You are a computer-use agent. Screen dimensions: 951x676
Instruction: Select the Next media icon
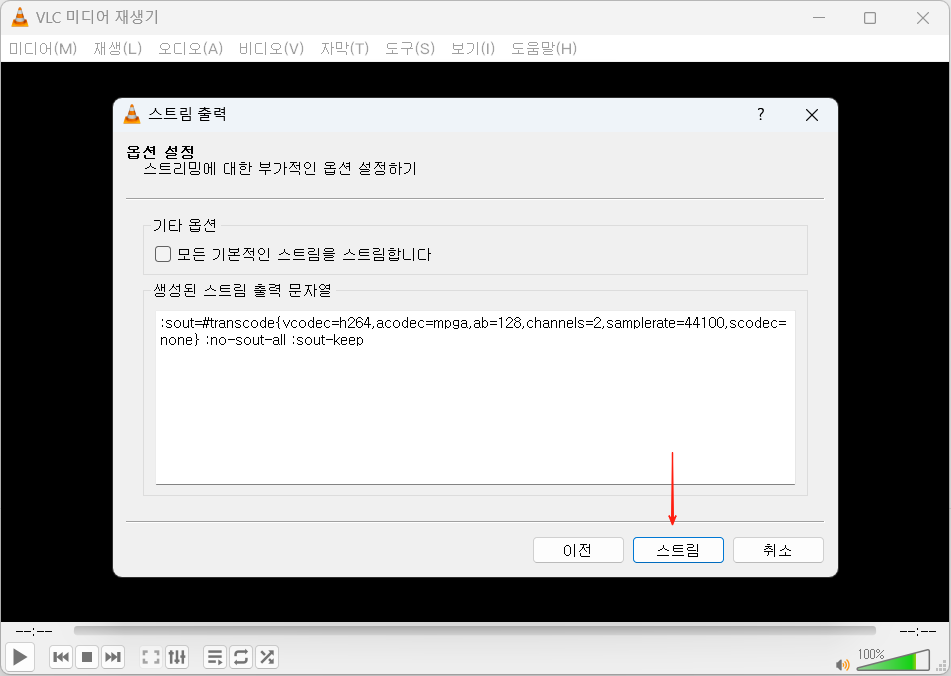[x=113, y=657]
